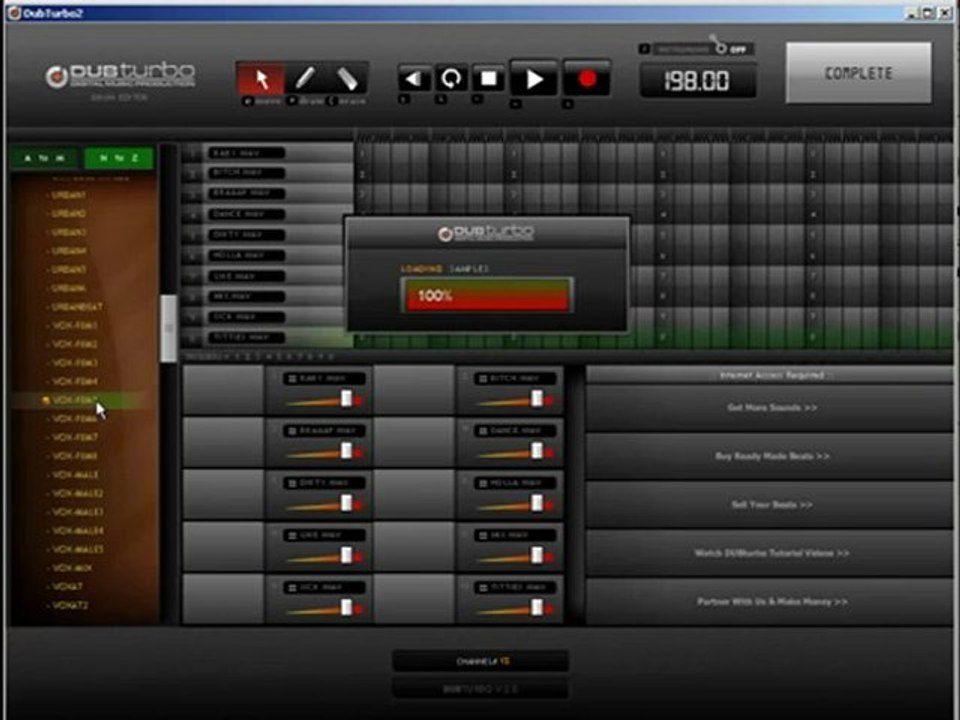The height and width of the screenshot is (720, 960).
Task: Click the DANCE.wav channel volume slider handle
Action: pos(537,451)
